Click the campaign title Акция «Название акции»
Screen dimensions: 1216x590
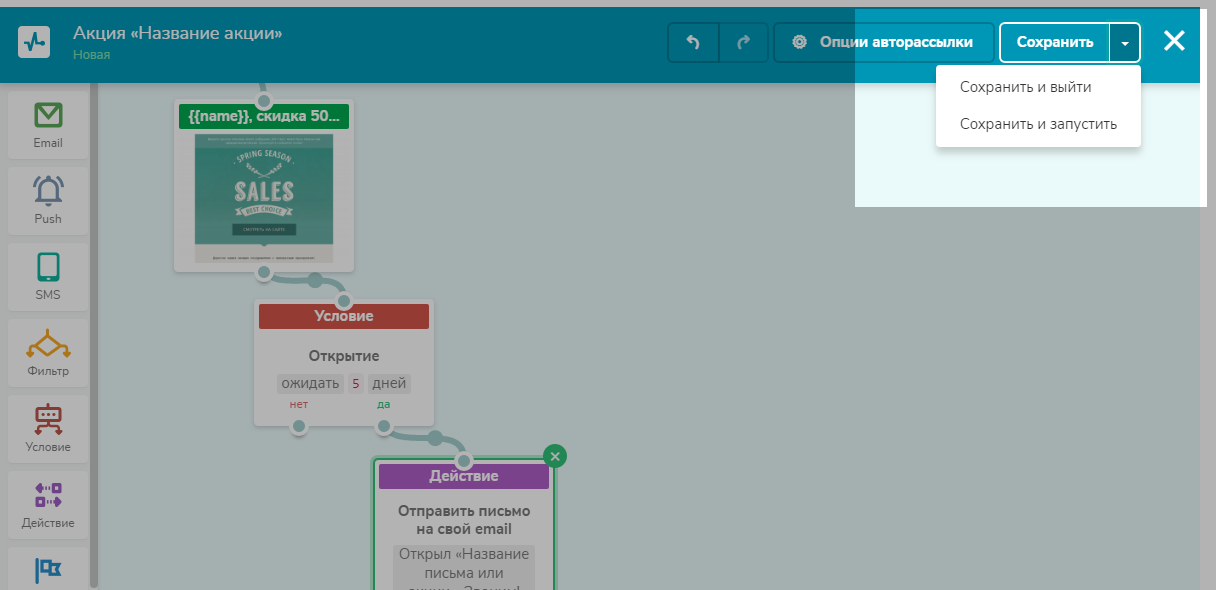[178, 33]
